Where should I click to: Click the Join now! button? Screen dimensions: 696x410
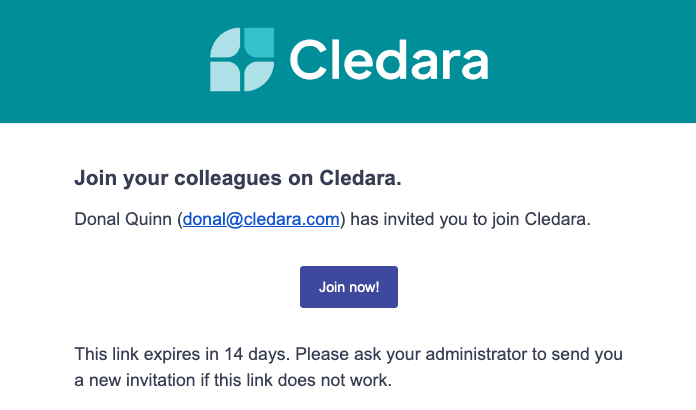[349, 287]
